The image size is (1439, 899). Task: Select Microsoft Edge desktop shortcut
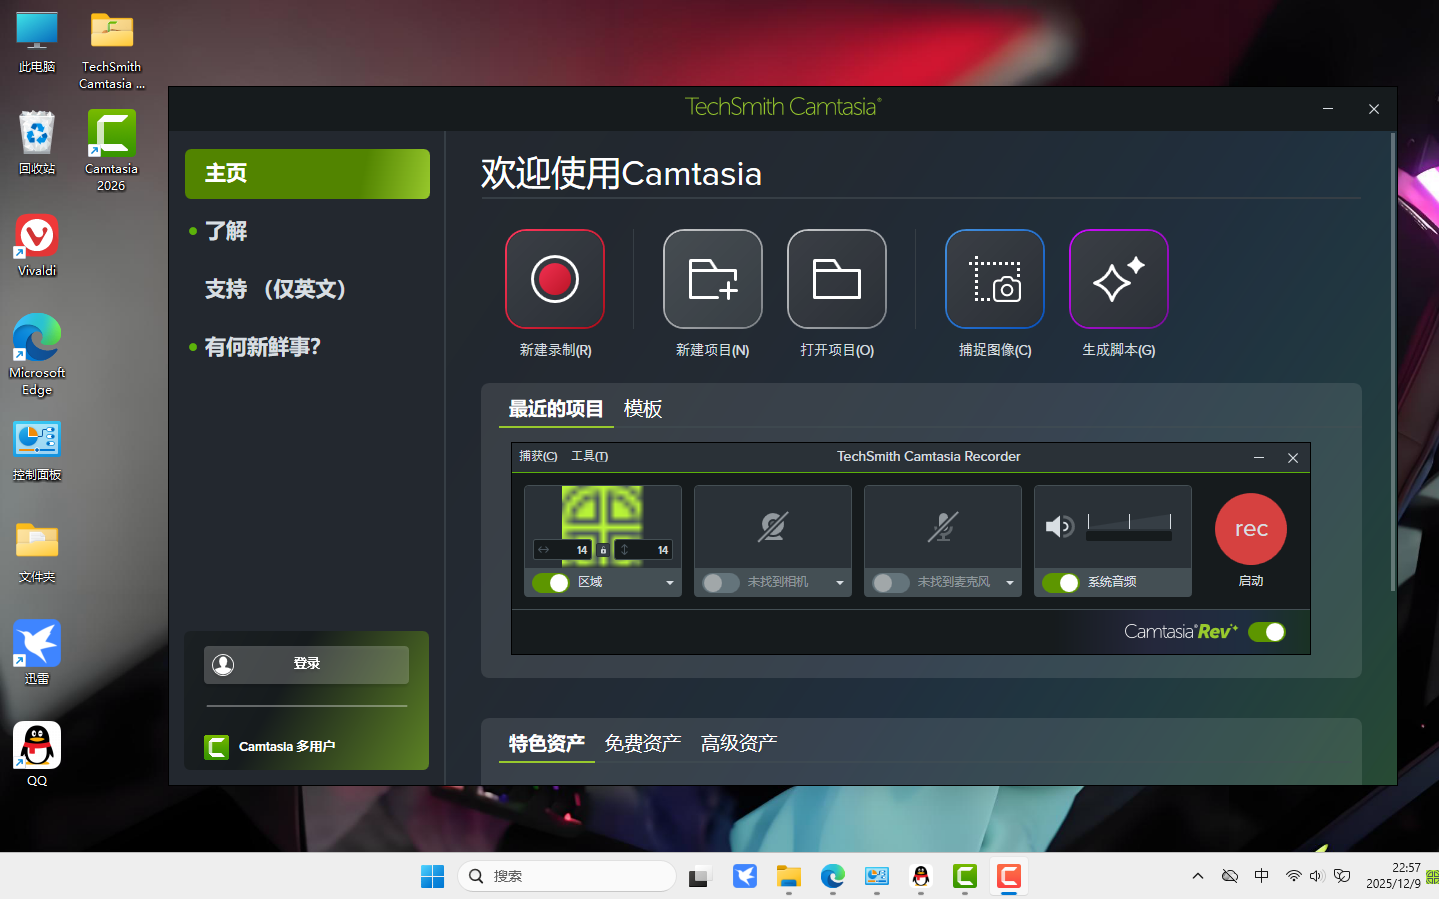point(37,355)
